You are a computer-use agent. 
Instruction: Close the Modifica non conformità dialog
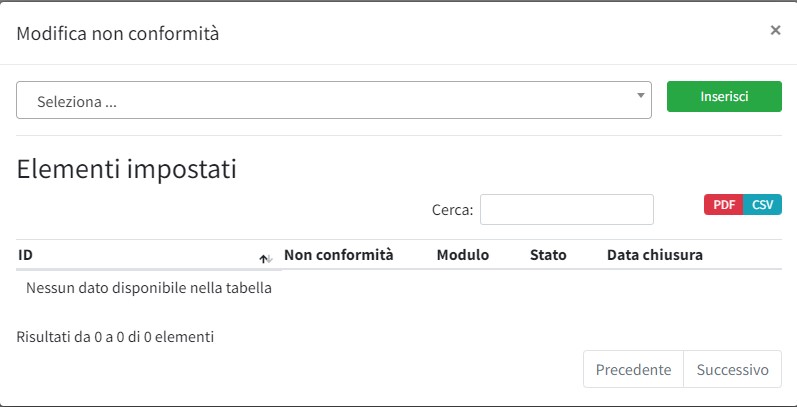point(775,30)
